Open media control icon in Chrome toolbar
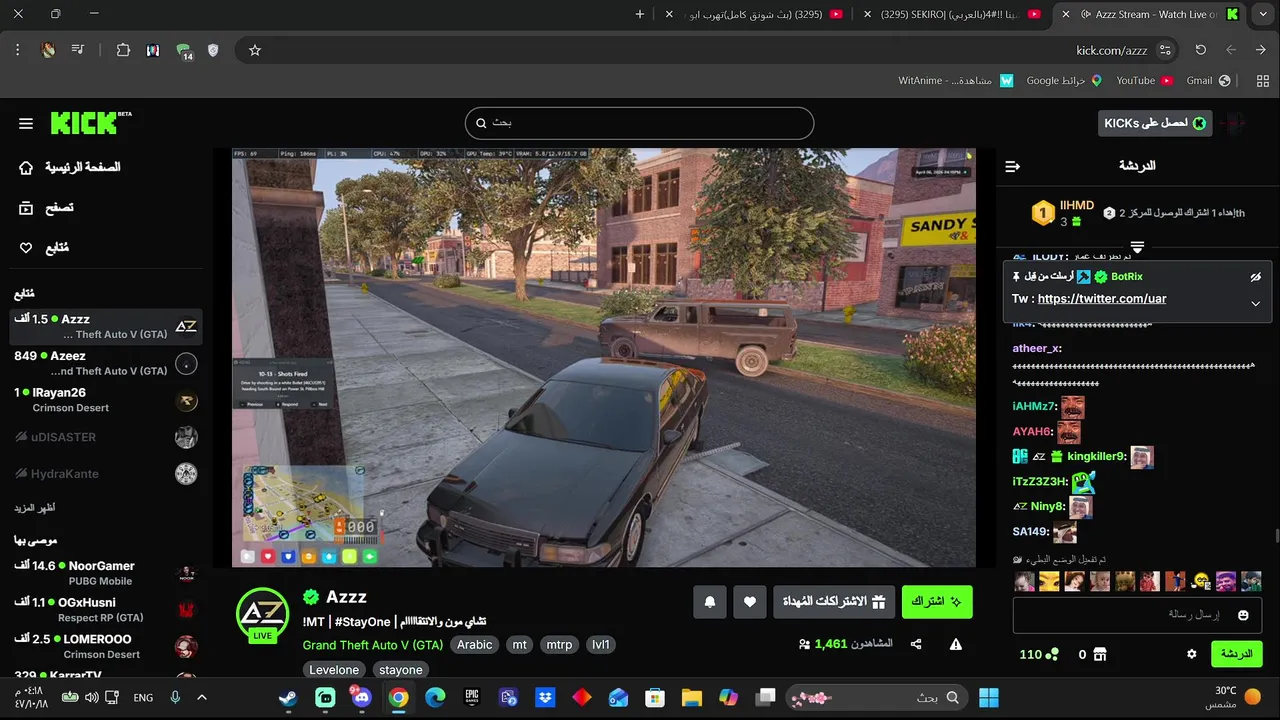Screen dimensions: 1280x720 coord(78,50)
